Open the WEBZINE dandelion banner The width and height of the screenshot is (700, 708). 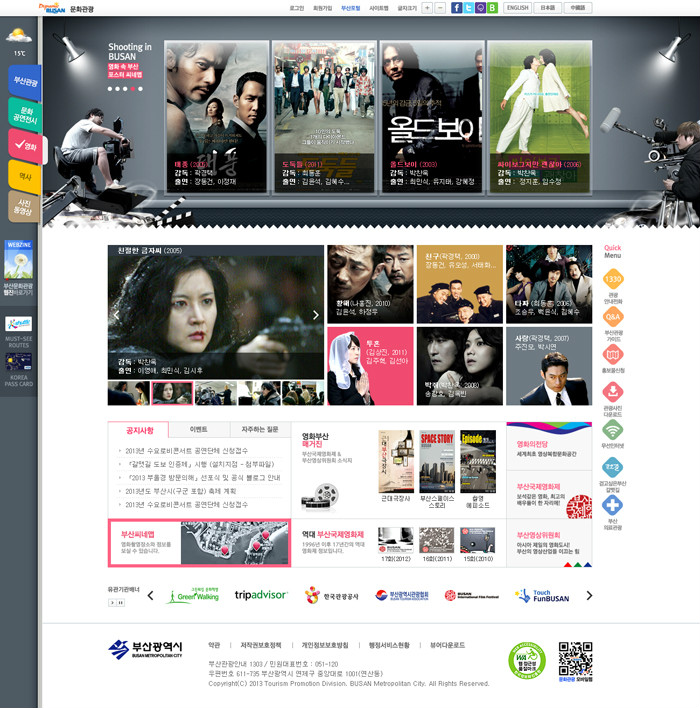point(19,260)
